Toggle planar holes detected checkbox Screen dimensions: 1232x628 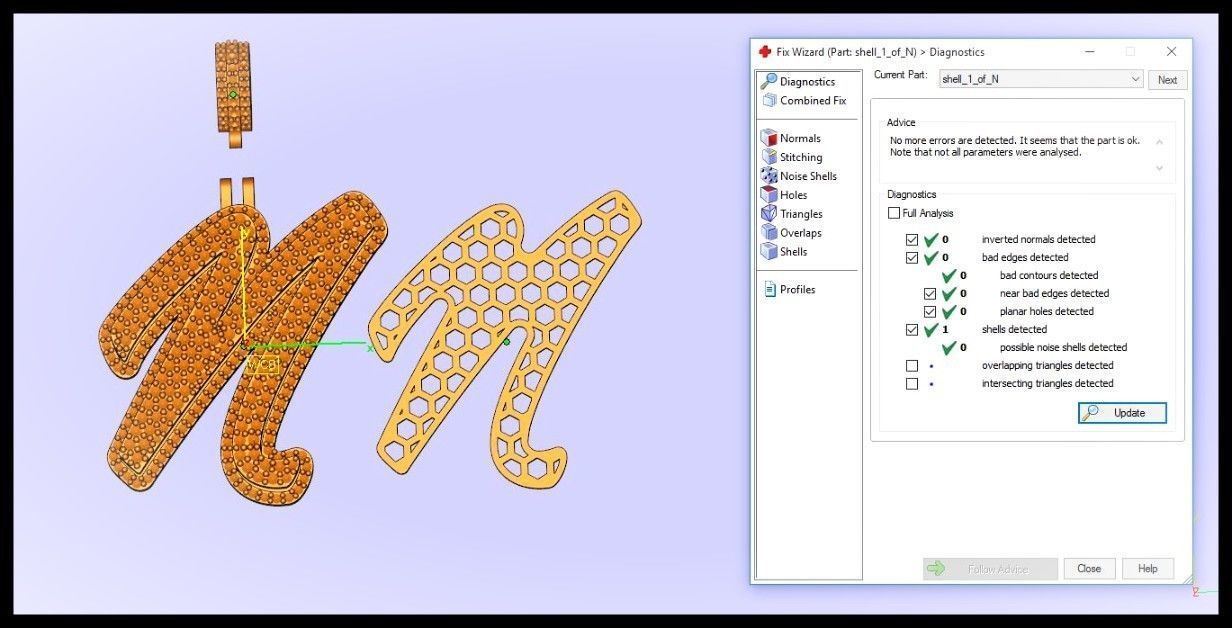pos(930,312)
